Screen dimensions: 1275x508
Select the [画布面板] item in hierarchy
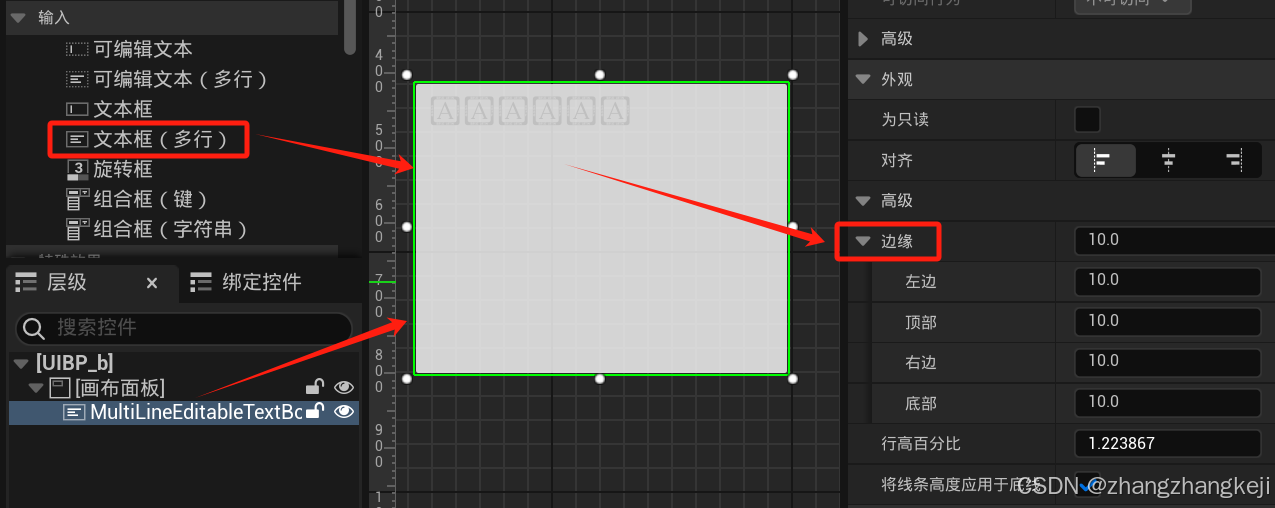120,387
